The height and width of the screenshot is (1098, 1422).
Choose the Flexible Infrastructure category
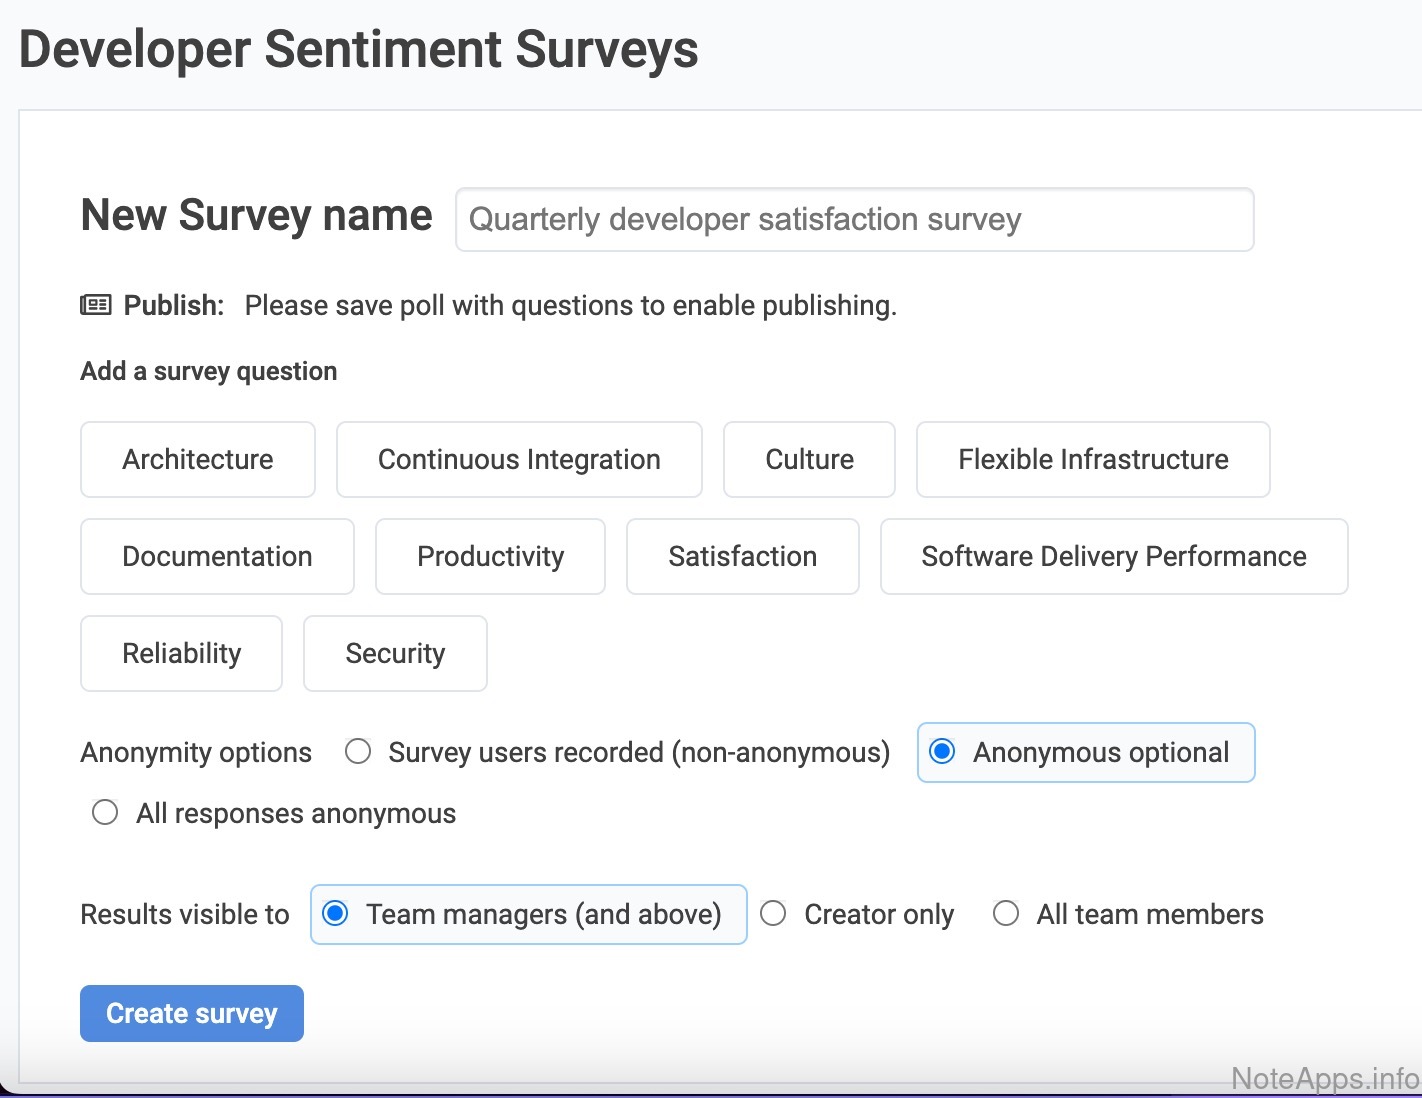click(1093, 460)
